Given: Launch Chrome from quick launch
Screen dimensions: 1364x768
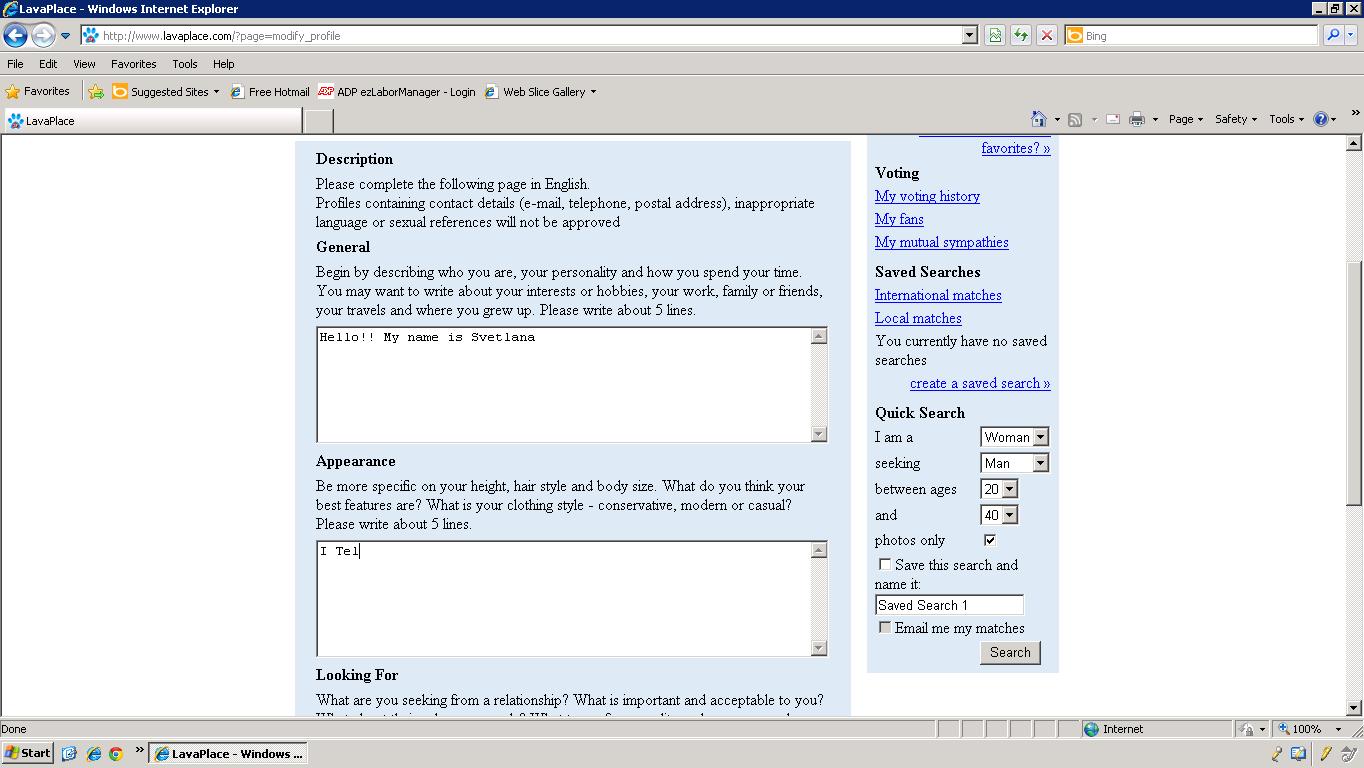Looking at the screenshot, I should 116,754.
